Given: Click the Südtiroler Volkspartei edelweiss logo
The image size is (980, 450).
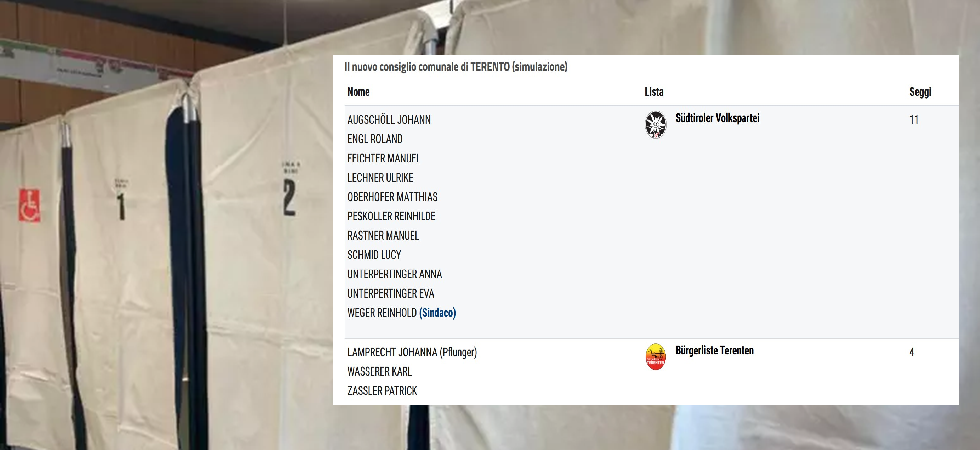Looking at the screenshot, I should tap(656, 125).
